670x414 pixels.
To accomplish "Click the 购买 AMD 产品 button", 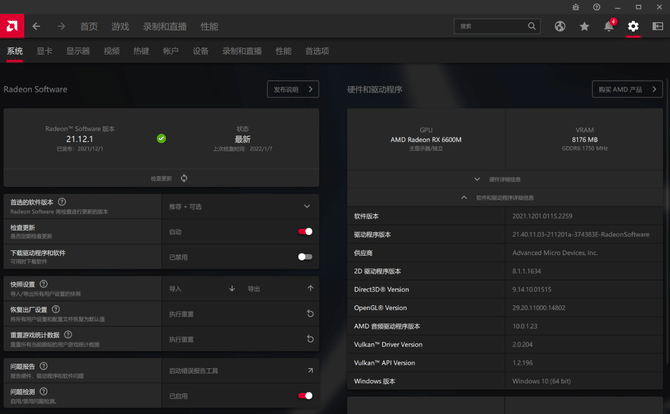I will point(627,89).
